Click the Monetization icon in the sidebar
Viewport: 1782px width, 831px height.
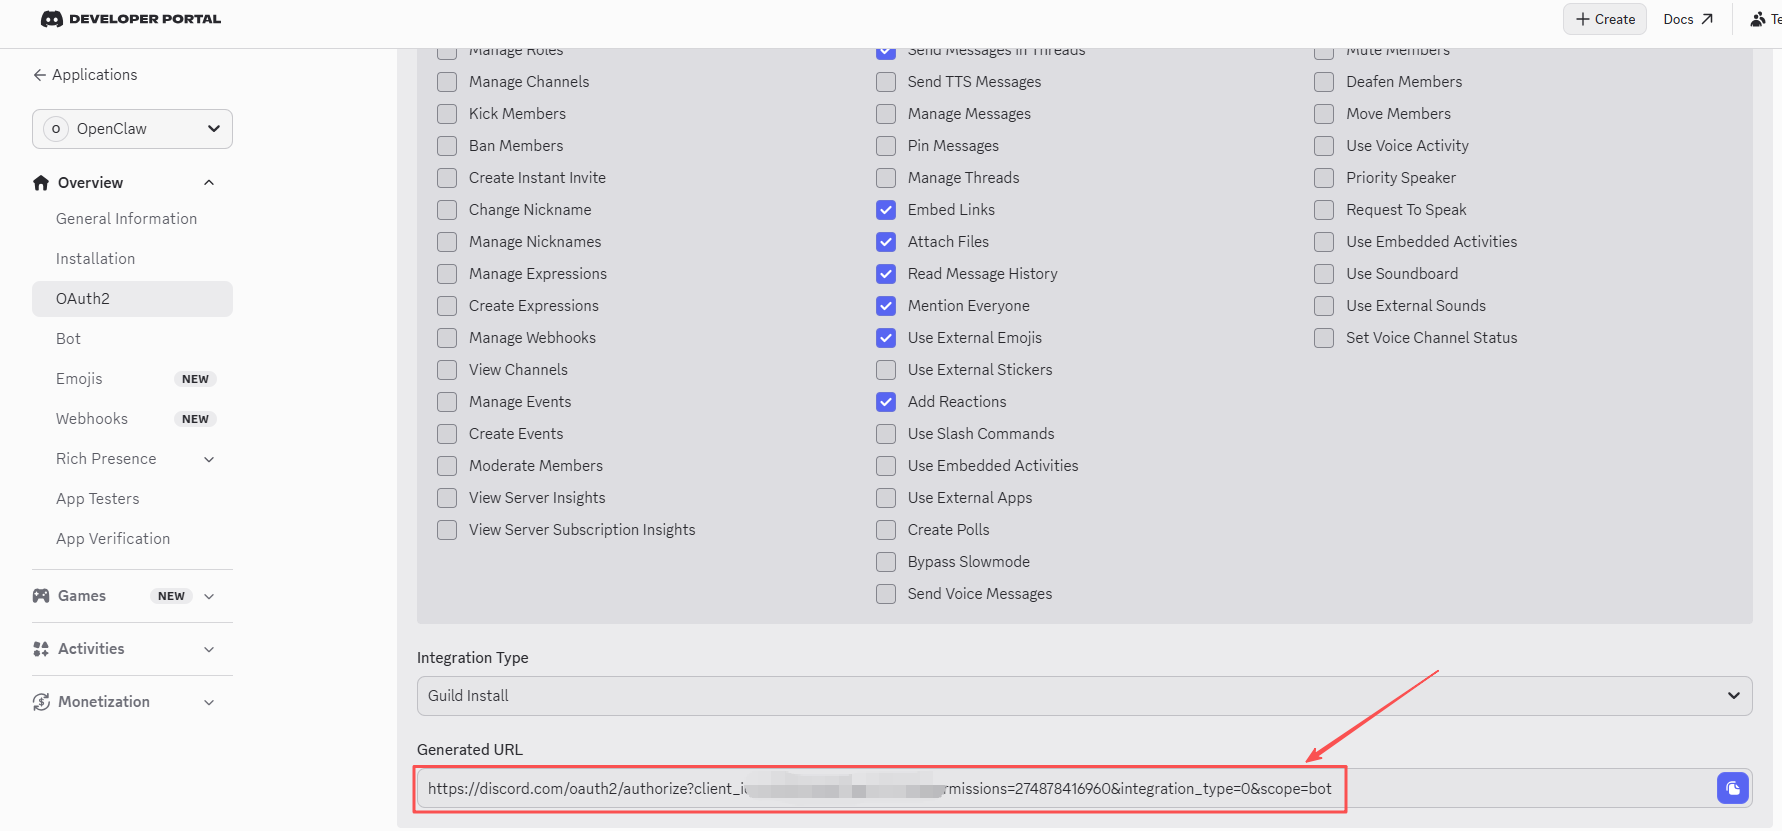pyautogui.click(x=41, y=702)
